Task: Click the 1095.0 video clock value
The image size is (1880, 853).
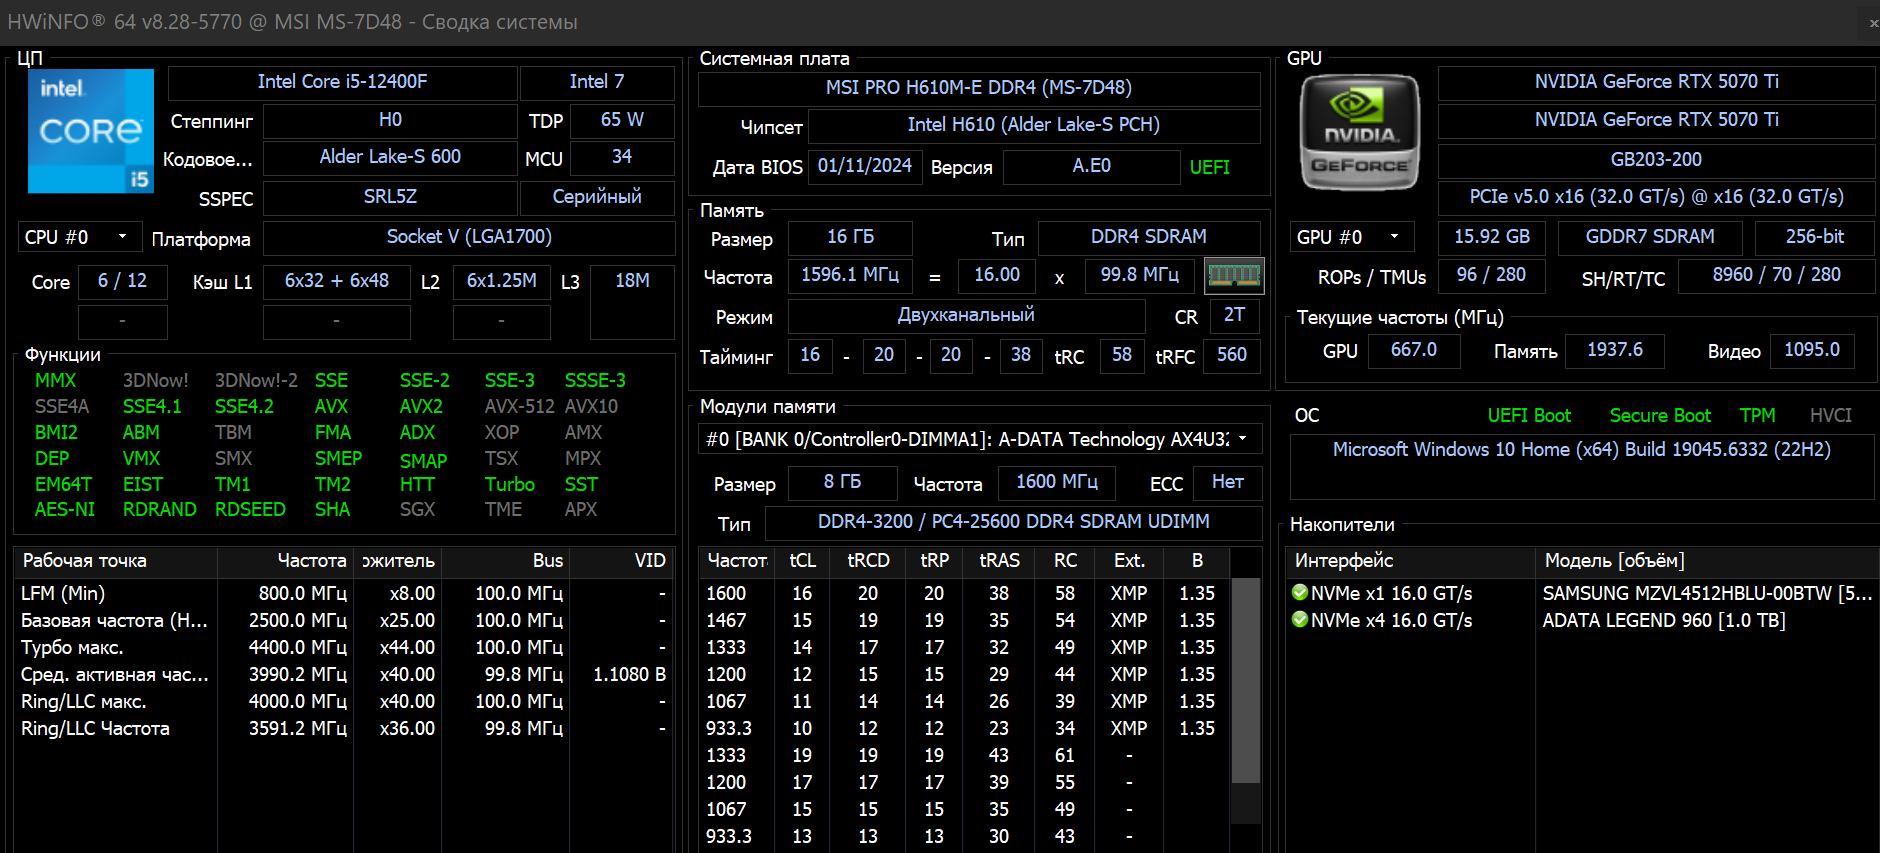Action: tap(1812, 350)
